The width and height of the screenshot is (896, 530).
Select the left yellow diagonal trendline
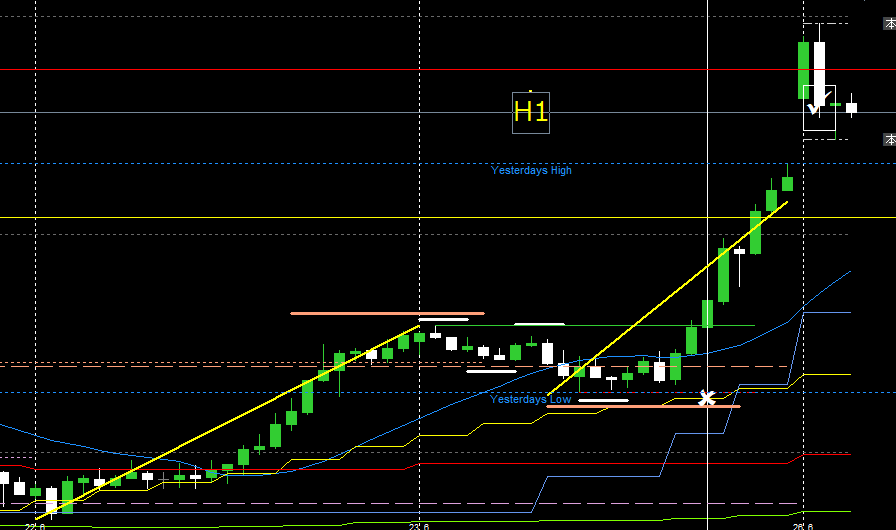point(230,420)
